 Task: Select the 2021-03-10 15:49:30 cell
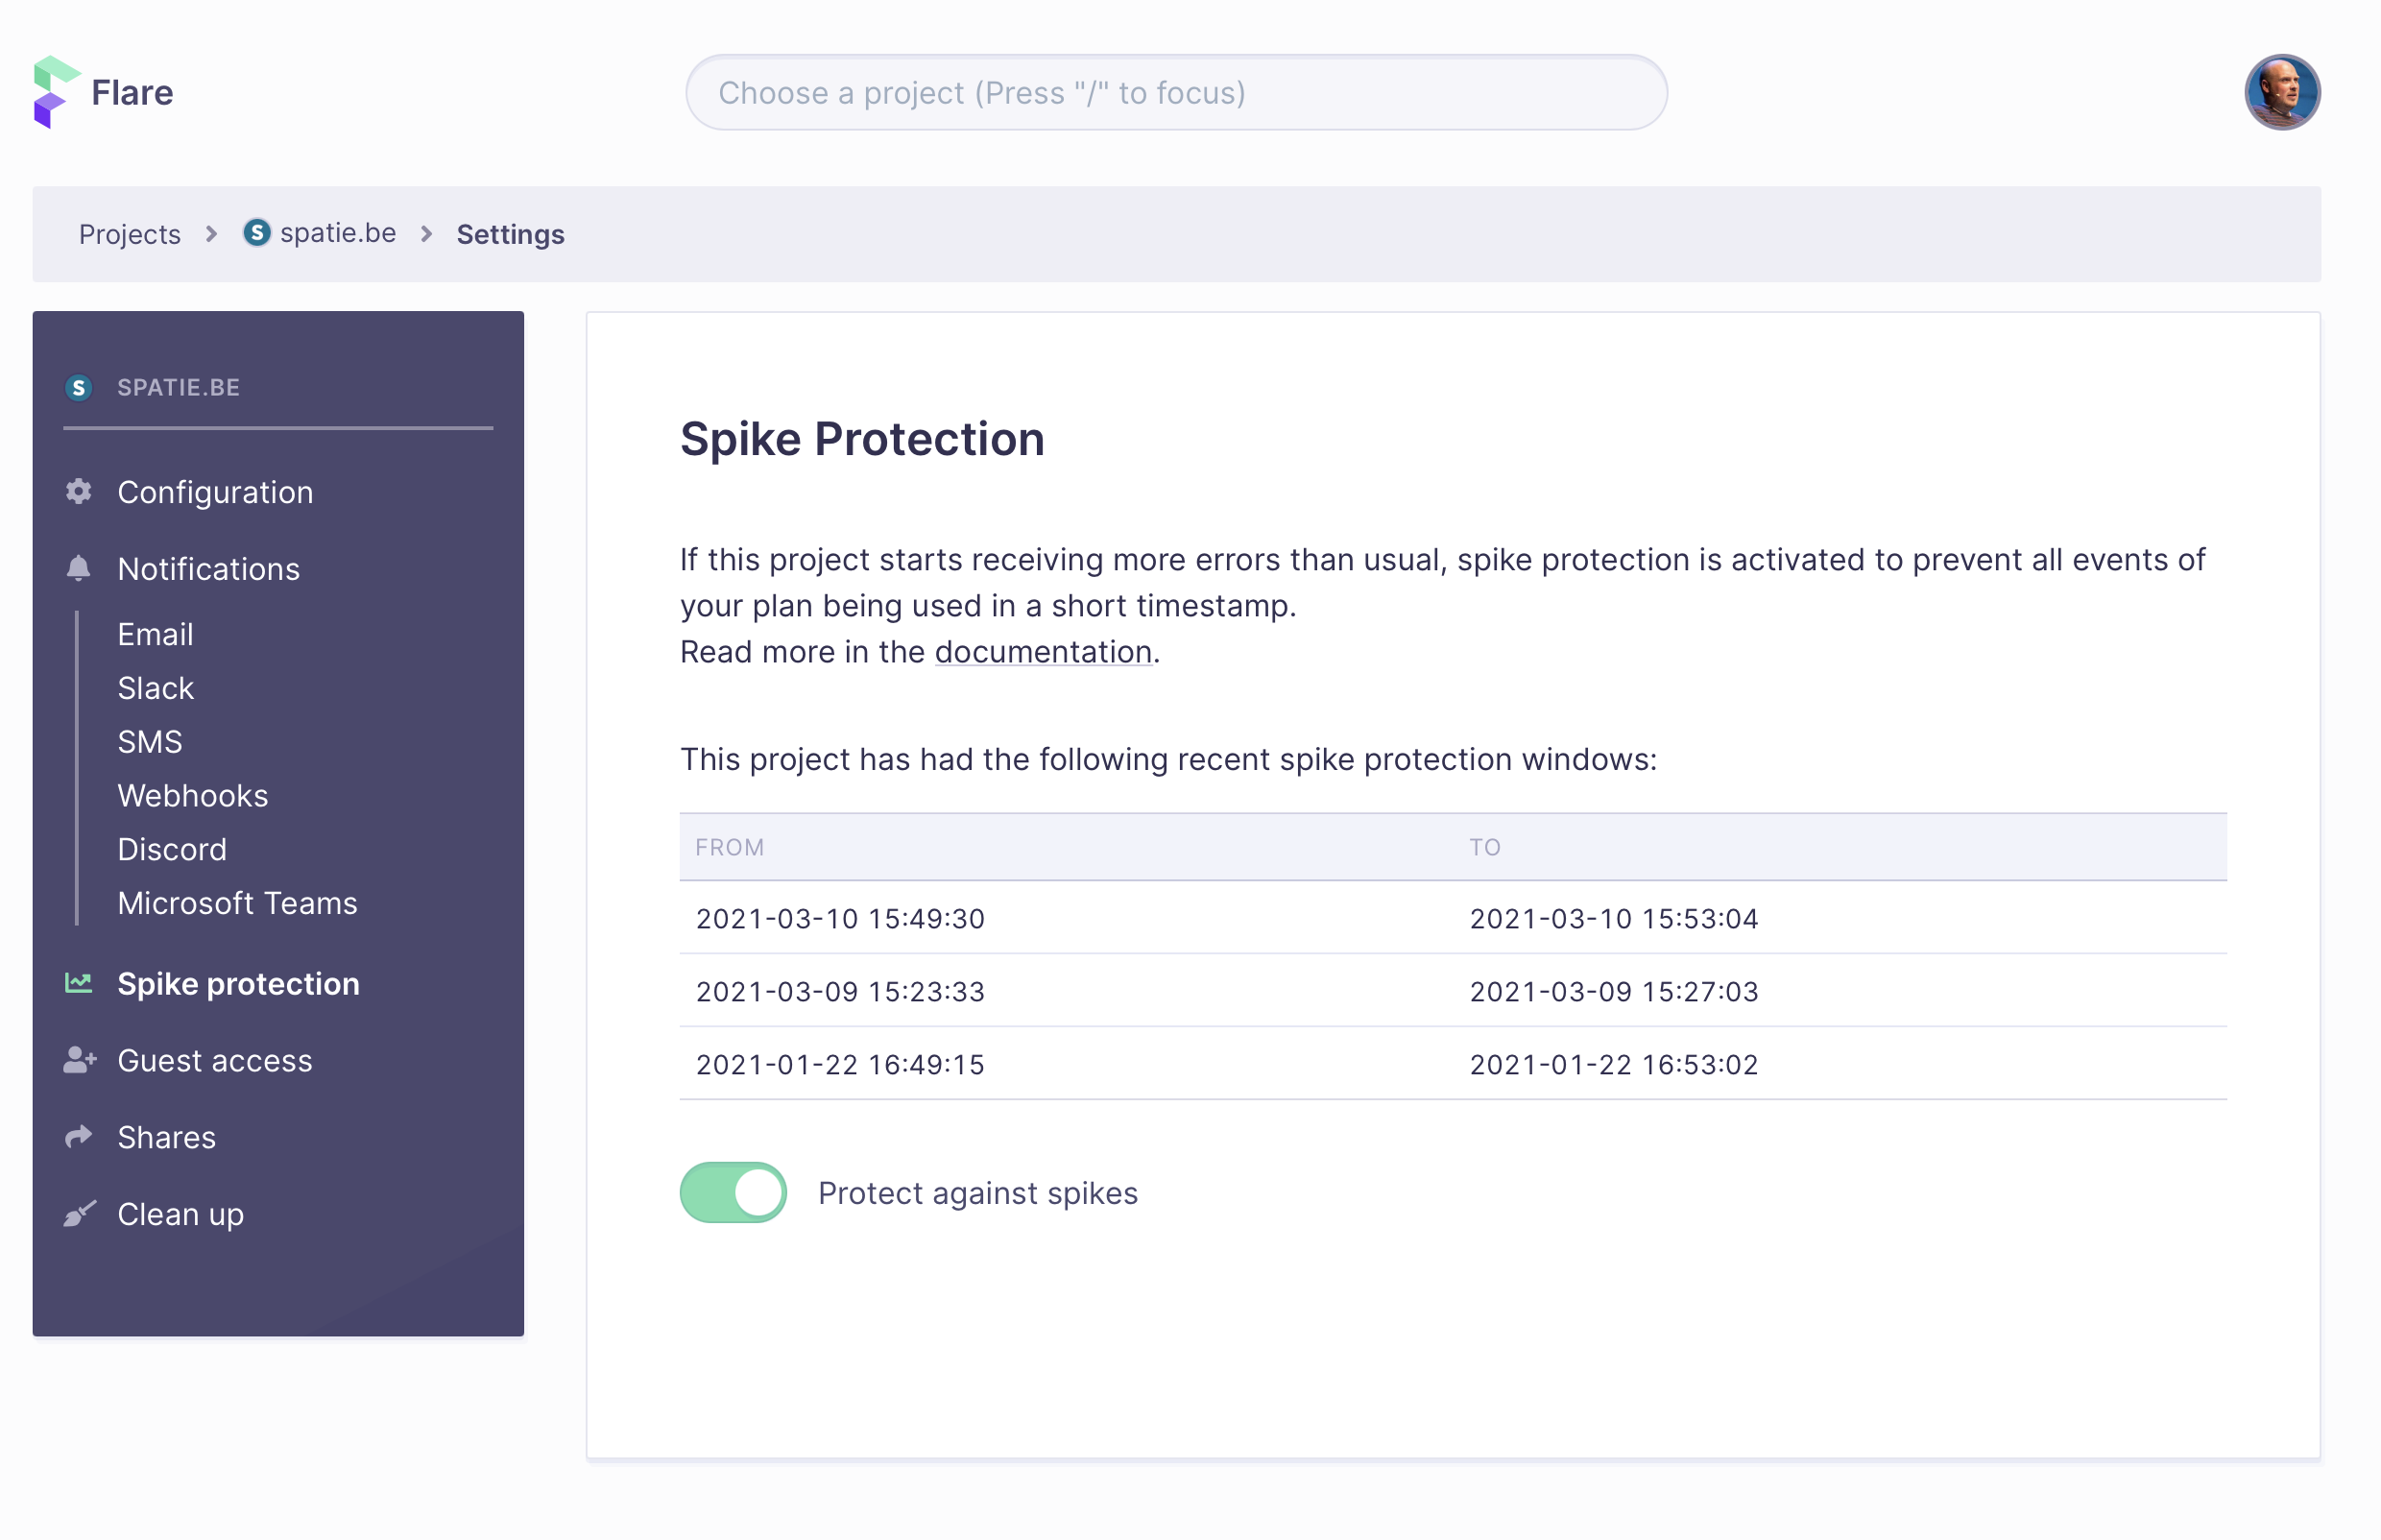840,918
